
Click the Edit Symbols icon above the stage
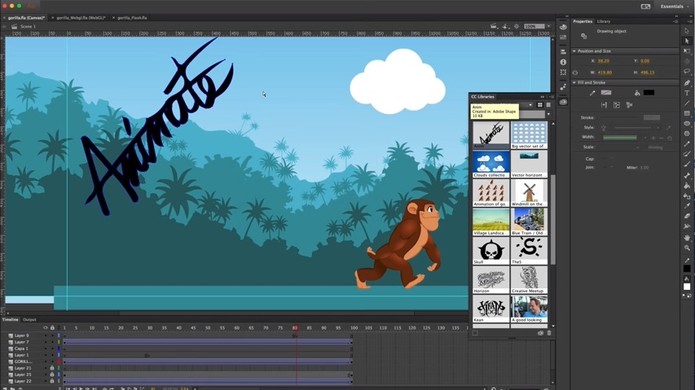[505, 27]
